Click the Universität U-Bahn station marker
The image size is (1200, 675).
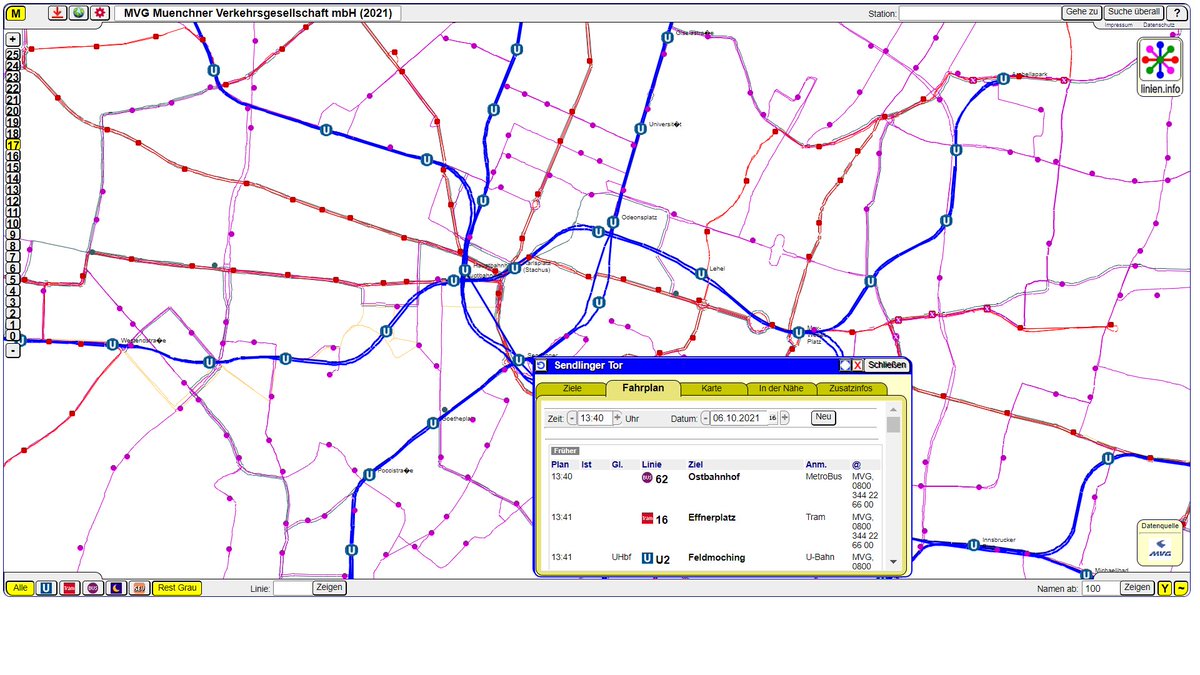pos(640,129)
